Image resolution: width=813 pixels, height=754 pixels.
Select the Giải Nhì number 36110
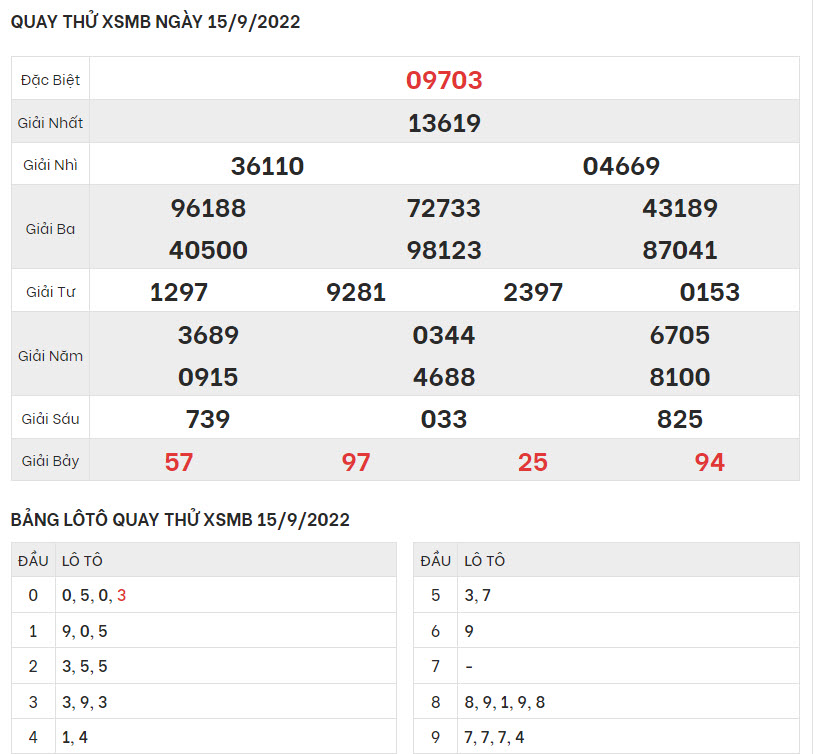pyautogui.click(x=267, y=166)
